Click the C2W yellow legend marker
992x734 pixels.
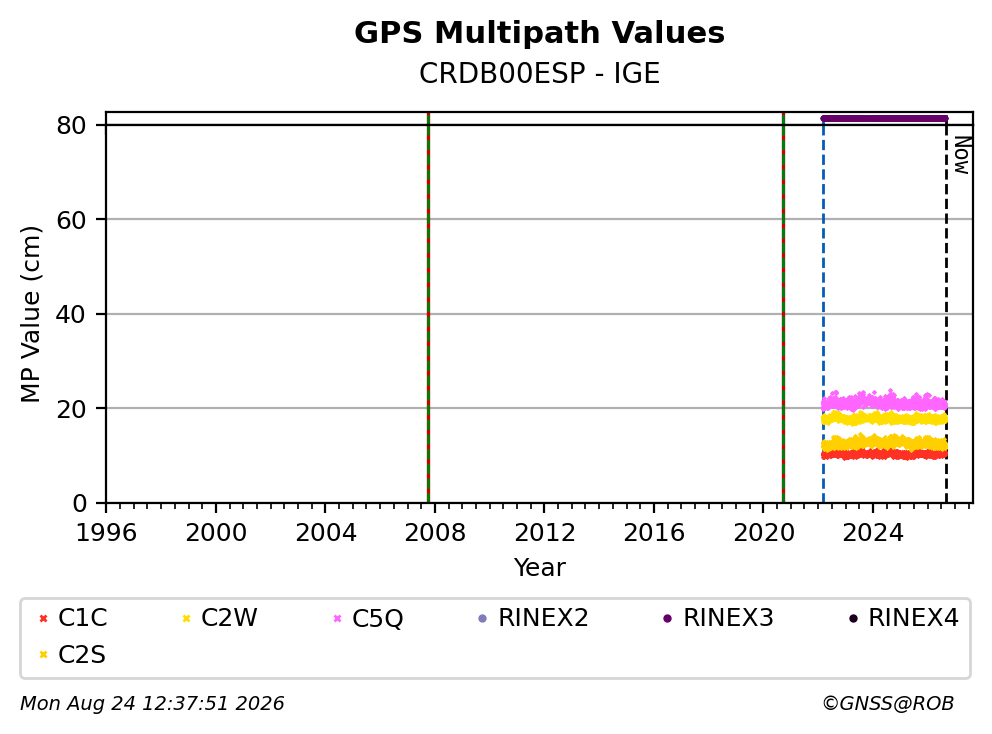[x=186, y=618]
